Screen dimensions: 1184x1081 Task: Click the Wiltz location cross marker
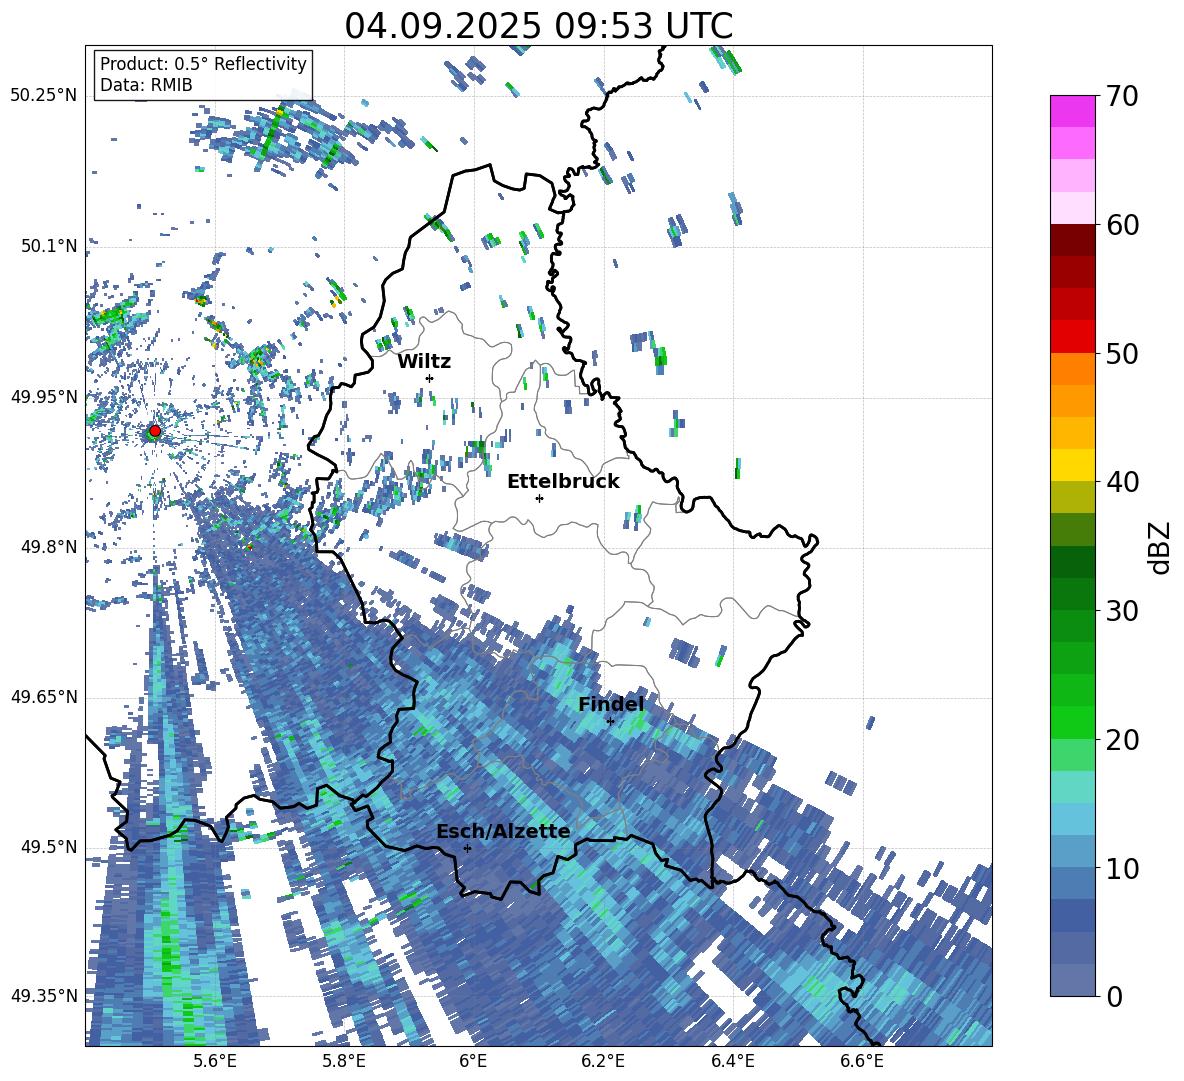[430, 378]
